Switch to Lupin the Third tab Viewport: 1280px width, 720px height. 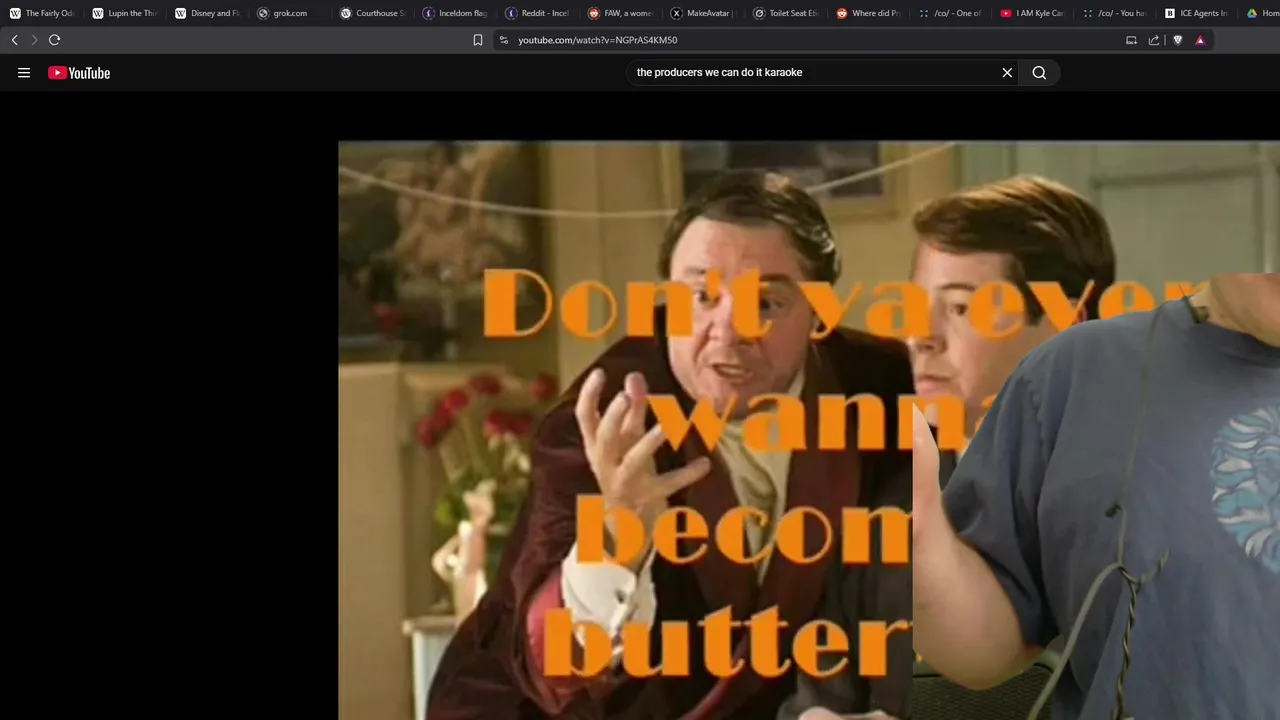pyautogui.click(x=125, y=13)
